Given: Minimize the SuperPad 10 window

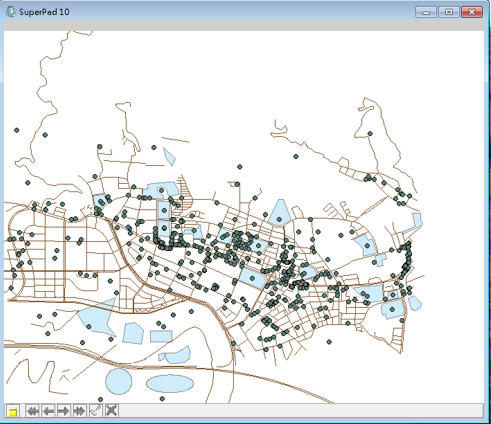Looking at the screenshot, I should point(426,12).
